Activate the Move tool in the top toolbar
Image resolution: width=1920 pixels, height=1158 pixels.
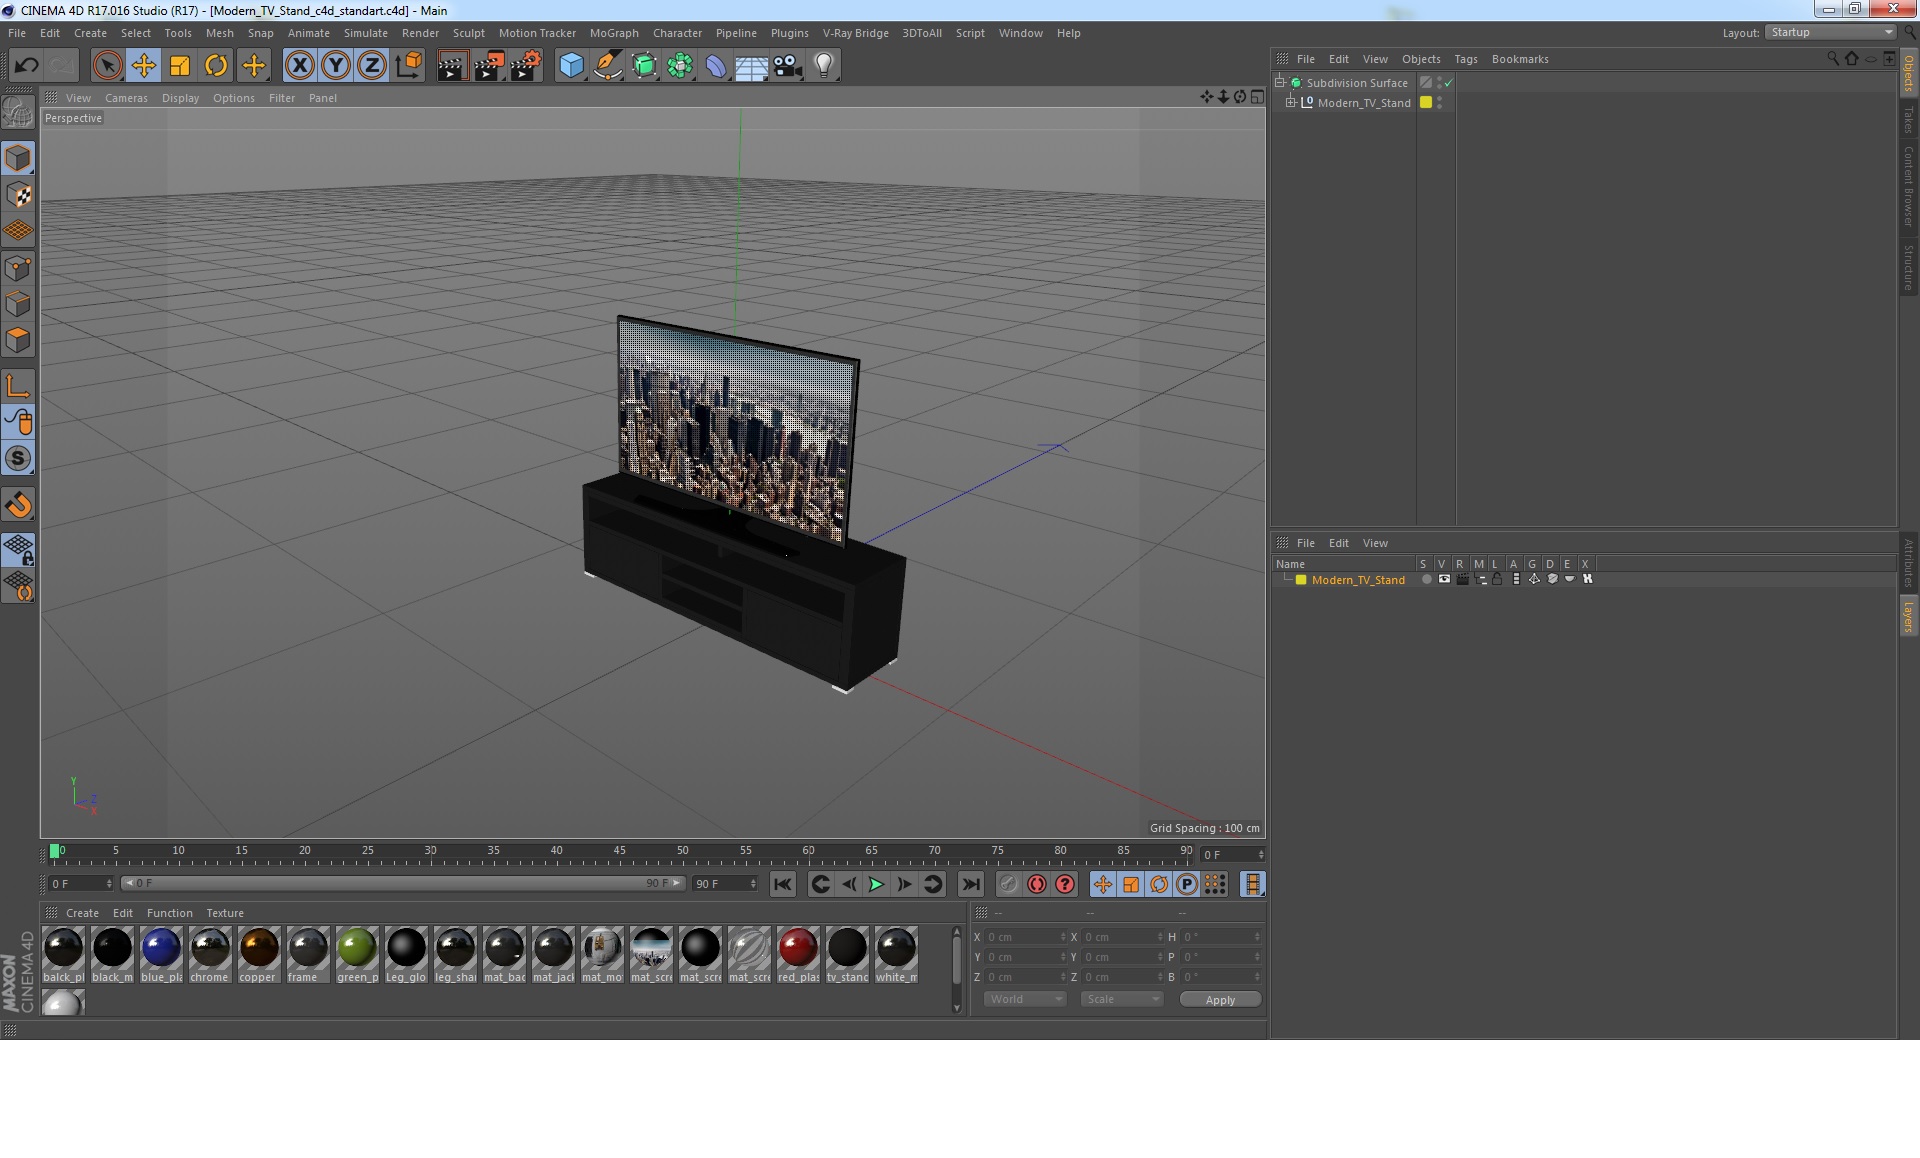click(144, 66)
